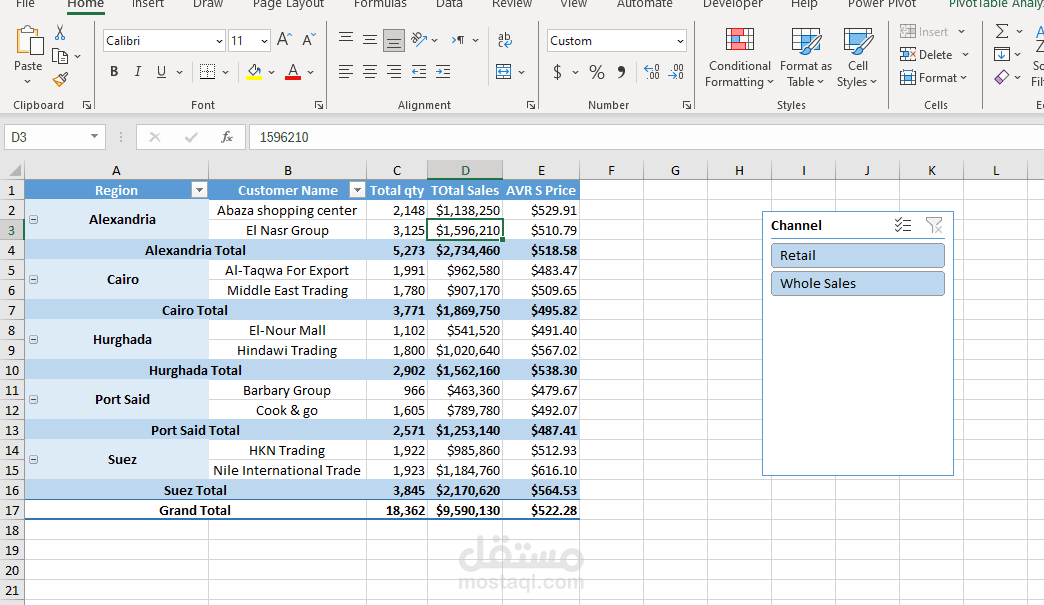Open Conditional Formatting menu
The height and width of the screenshot is (605, 1044).
click(739, 58)
